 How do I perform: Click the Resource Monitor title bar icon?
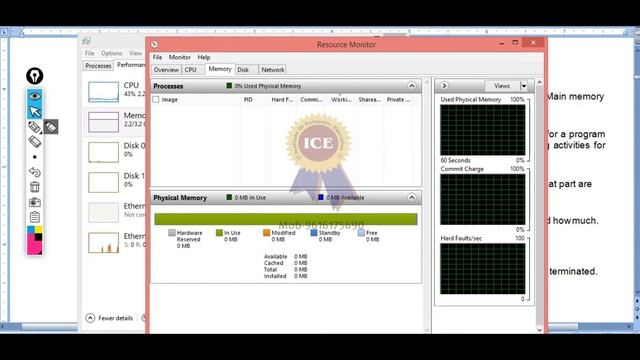pos(155,44)
